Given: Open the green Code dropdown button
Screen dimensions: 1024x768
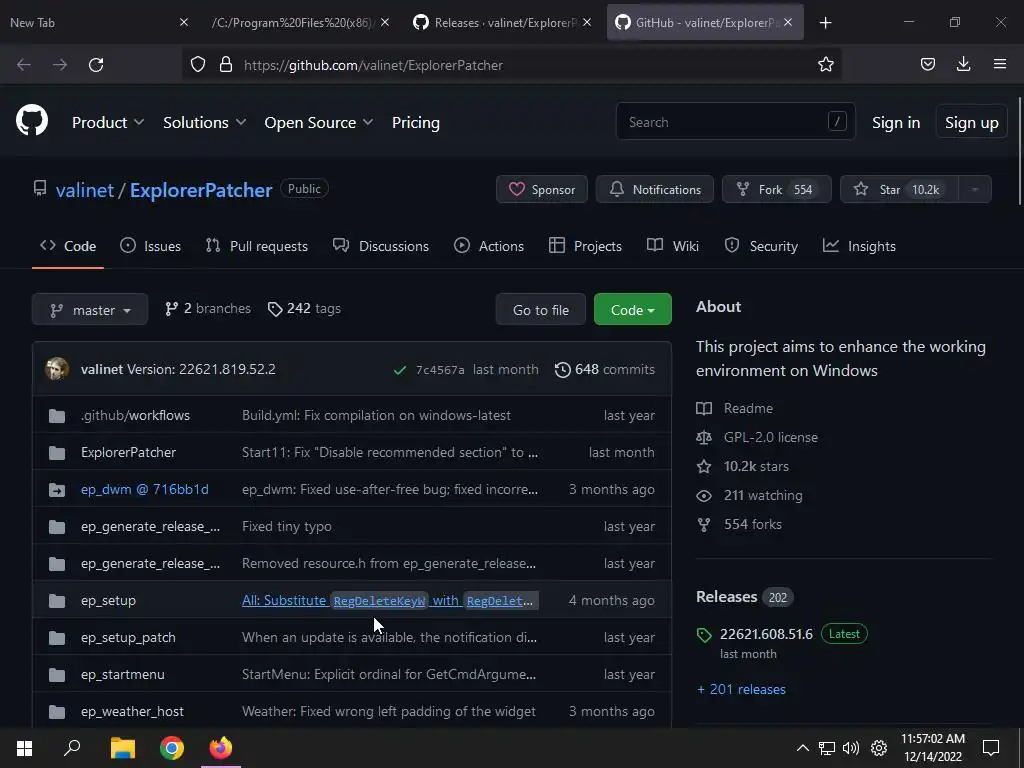Looking at the screenshot, I should coord(632,310).
